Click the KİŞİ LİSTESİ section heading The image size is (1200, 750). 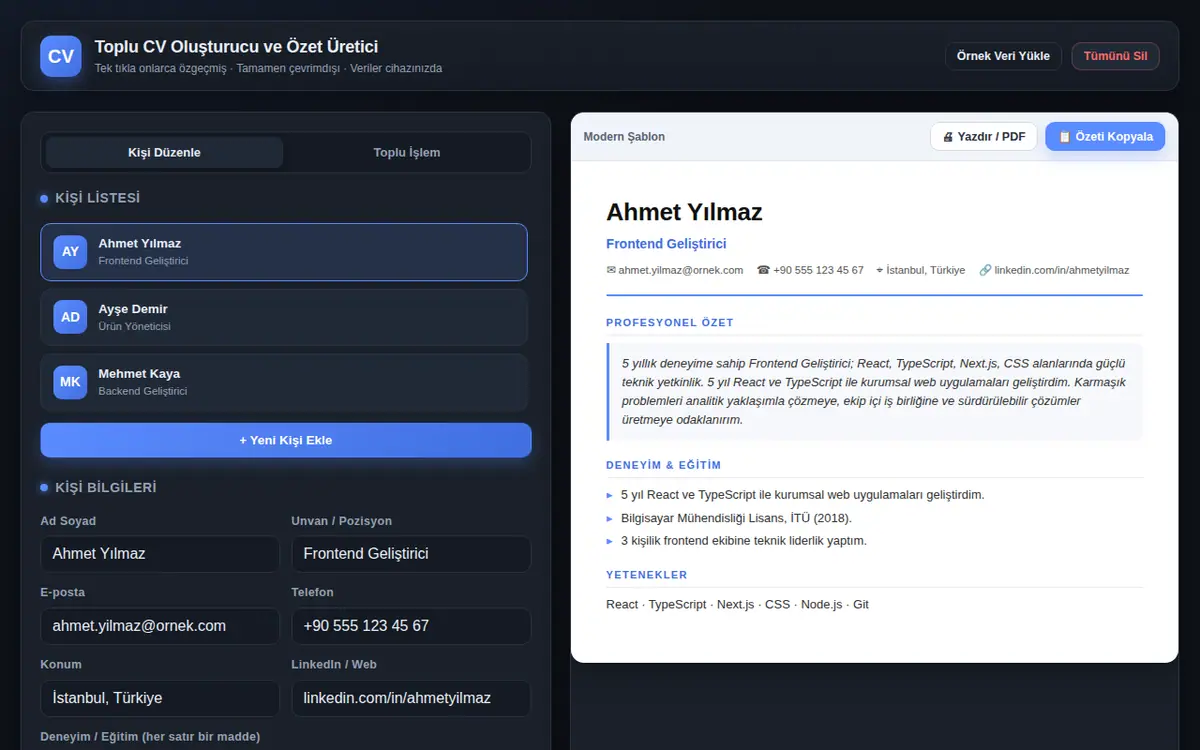tap(98, 198)
